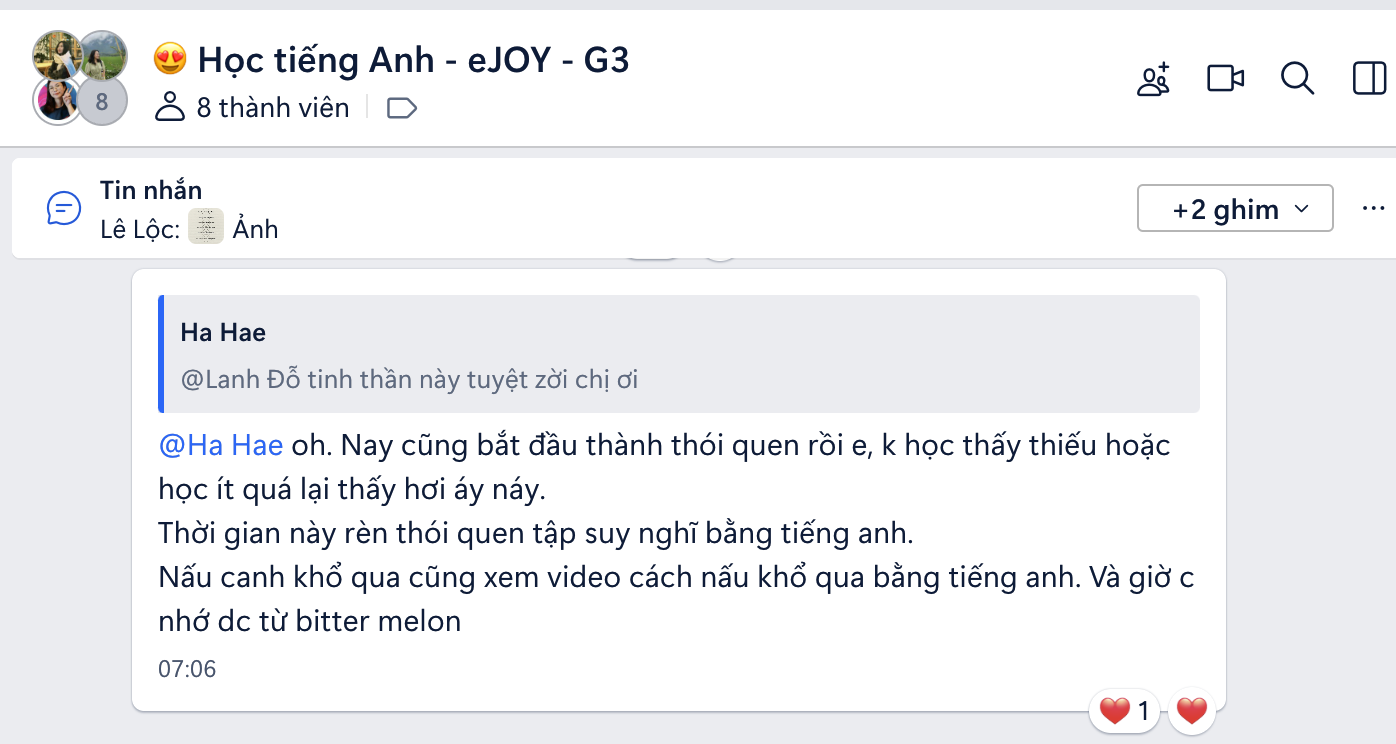Start a video call with the group
The image size is (1396, 744).
point(1225,78)
